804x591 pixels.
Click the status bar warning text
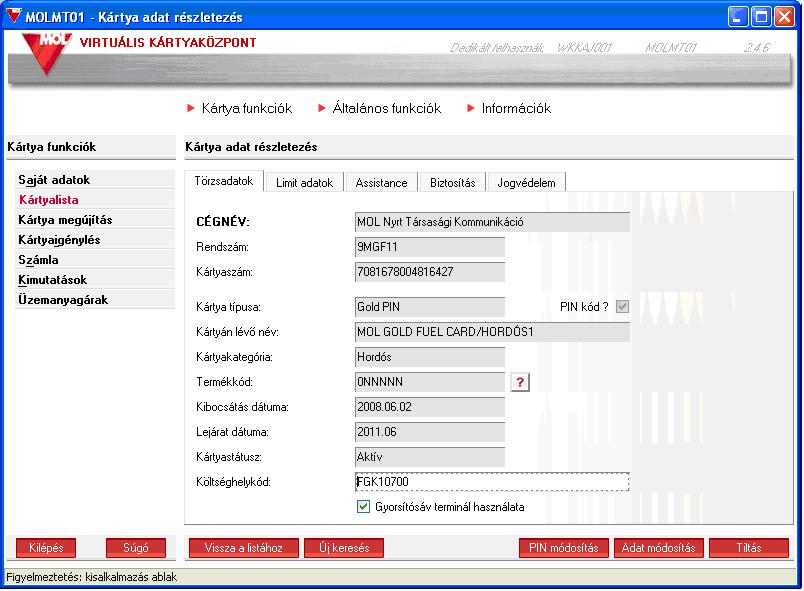[91, 577]
